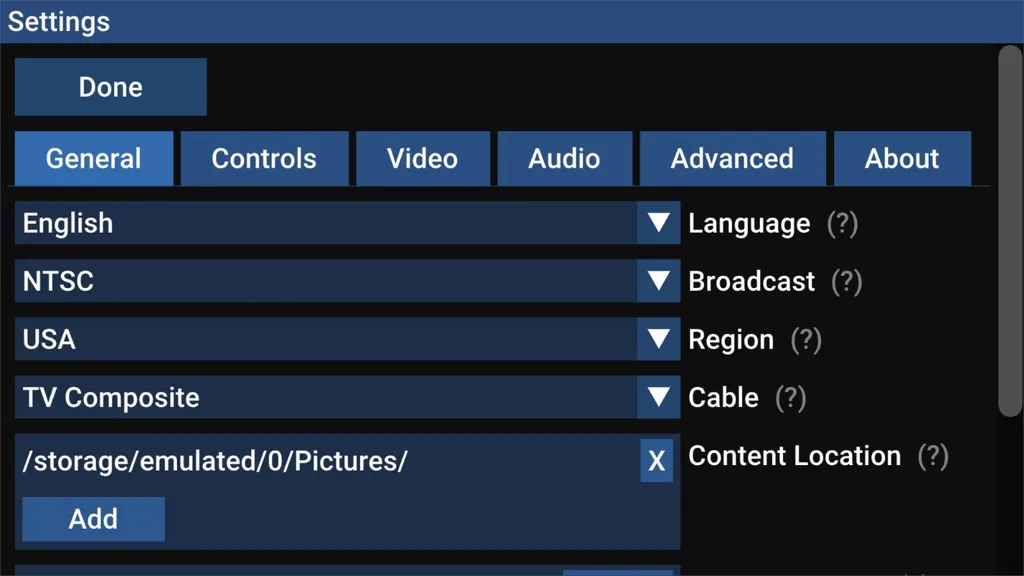Click the Broadcast label
The height and width of the screenshot is (576, 1024).
coord(752,281)
